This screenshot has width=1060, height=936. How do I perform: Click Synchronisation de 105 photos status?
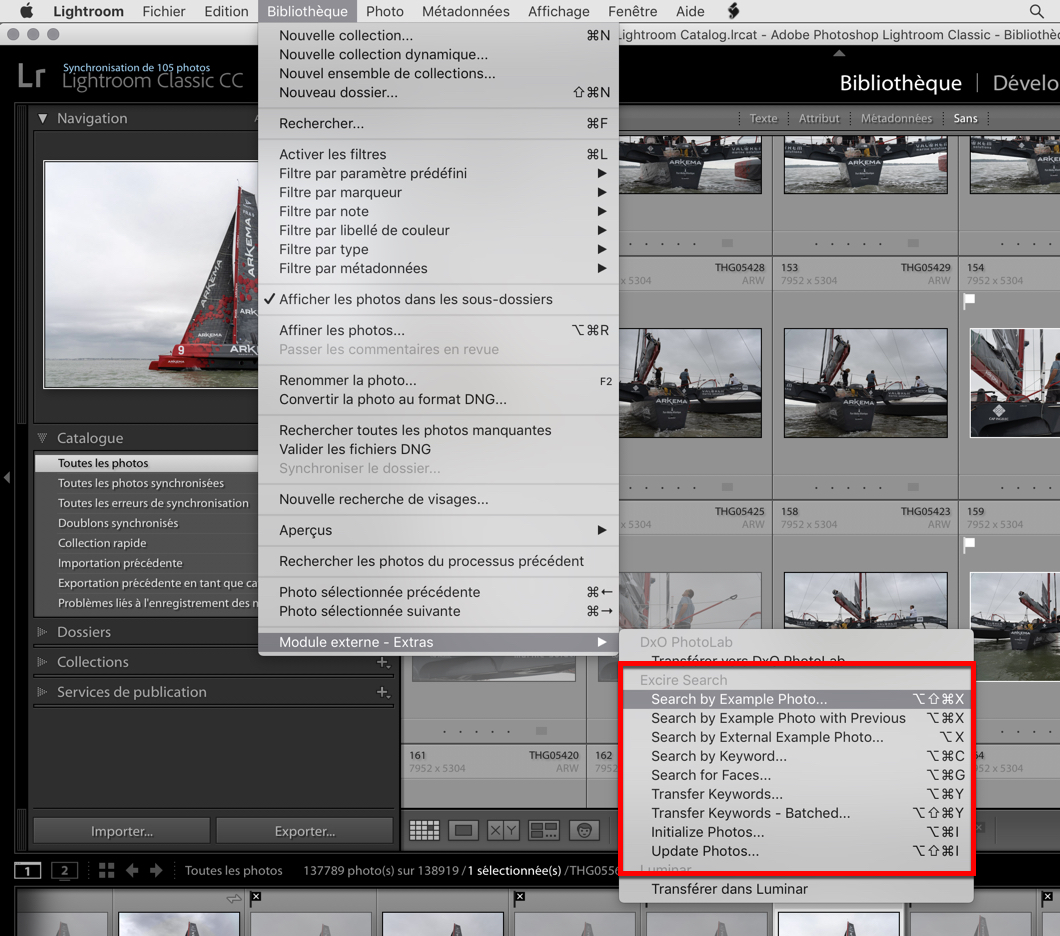(137, 68)
